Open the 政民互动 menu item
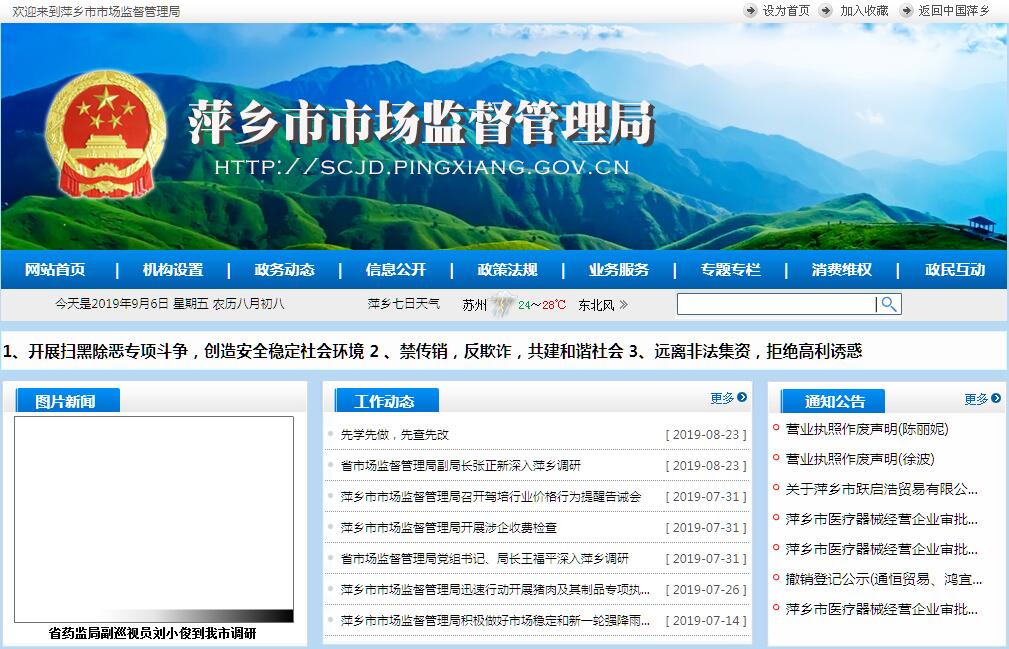 (x=955, y=270)
